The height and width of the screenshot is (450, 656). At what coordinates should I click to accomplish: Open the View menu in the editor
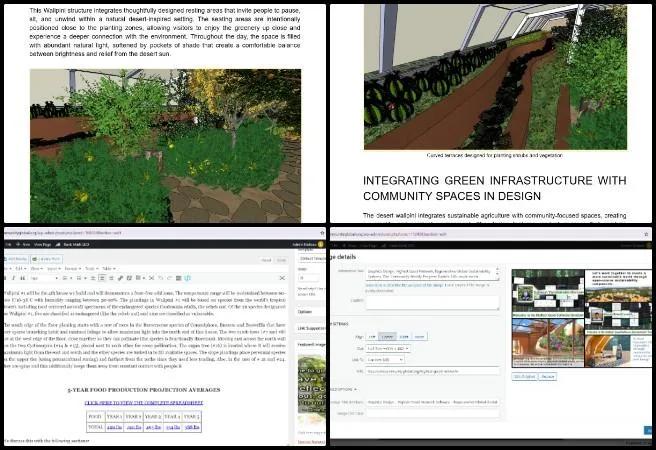tap(36, 268)
